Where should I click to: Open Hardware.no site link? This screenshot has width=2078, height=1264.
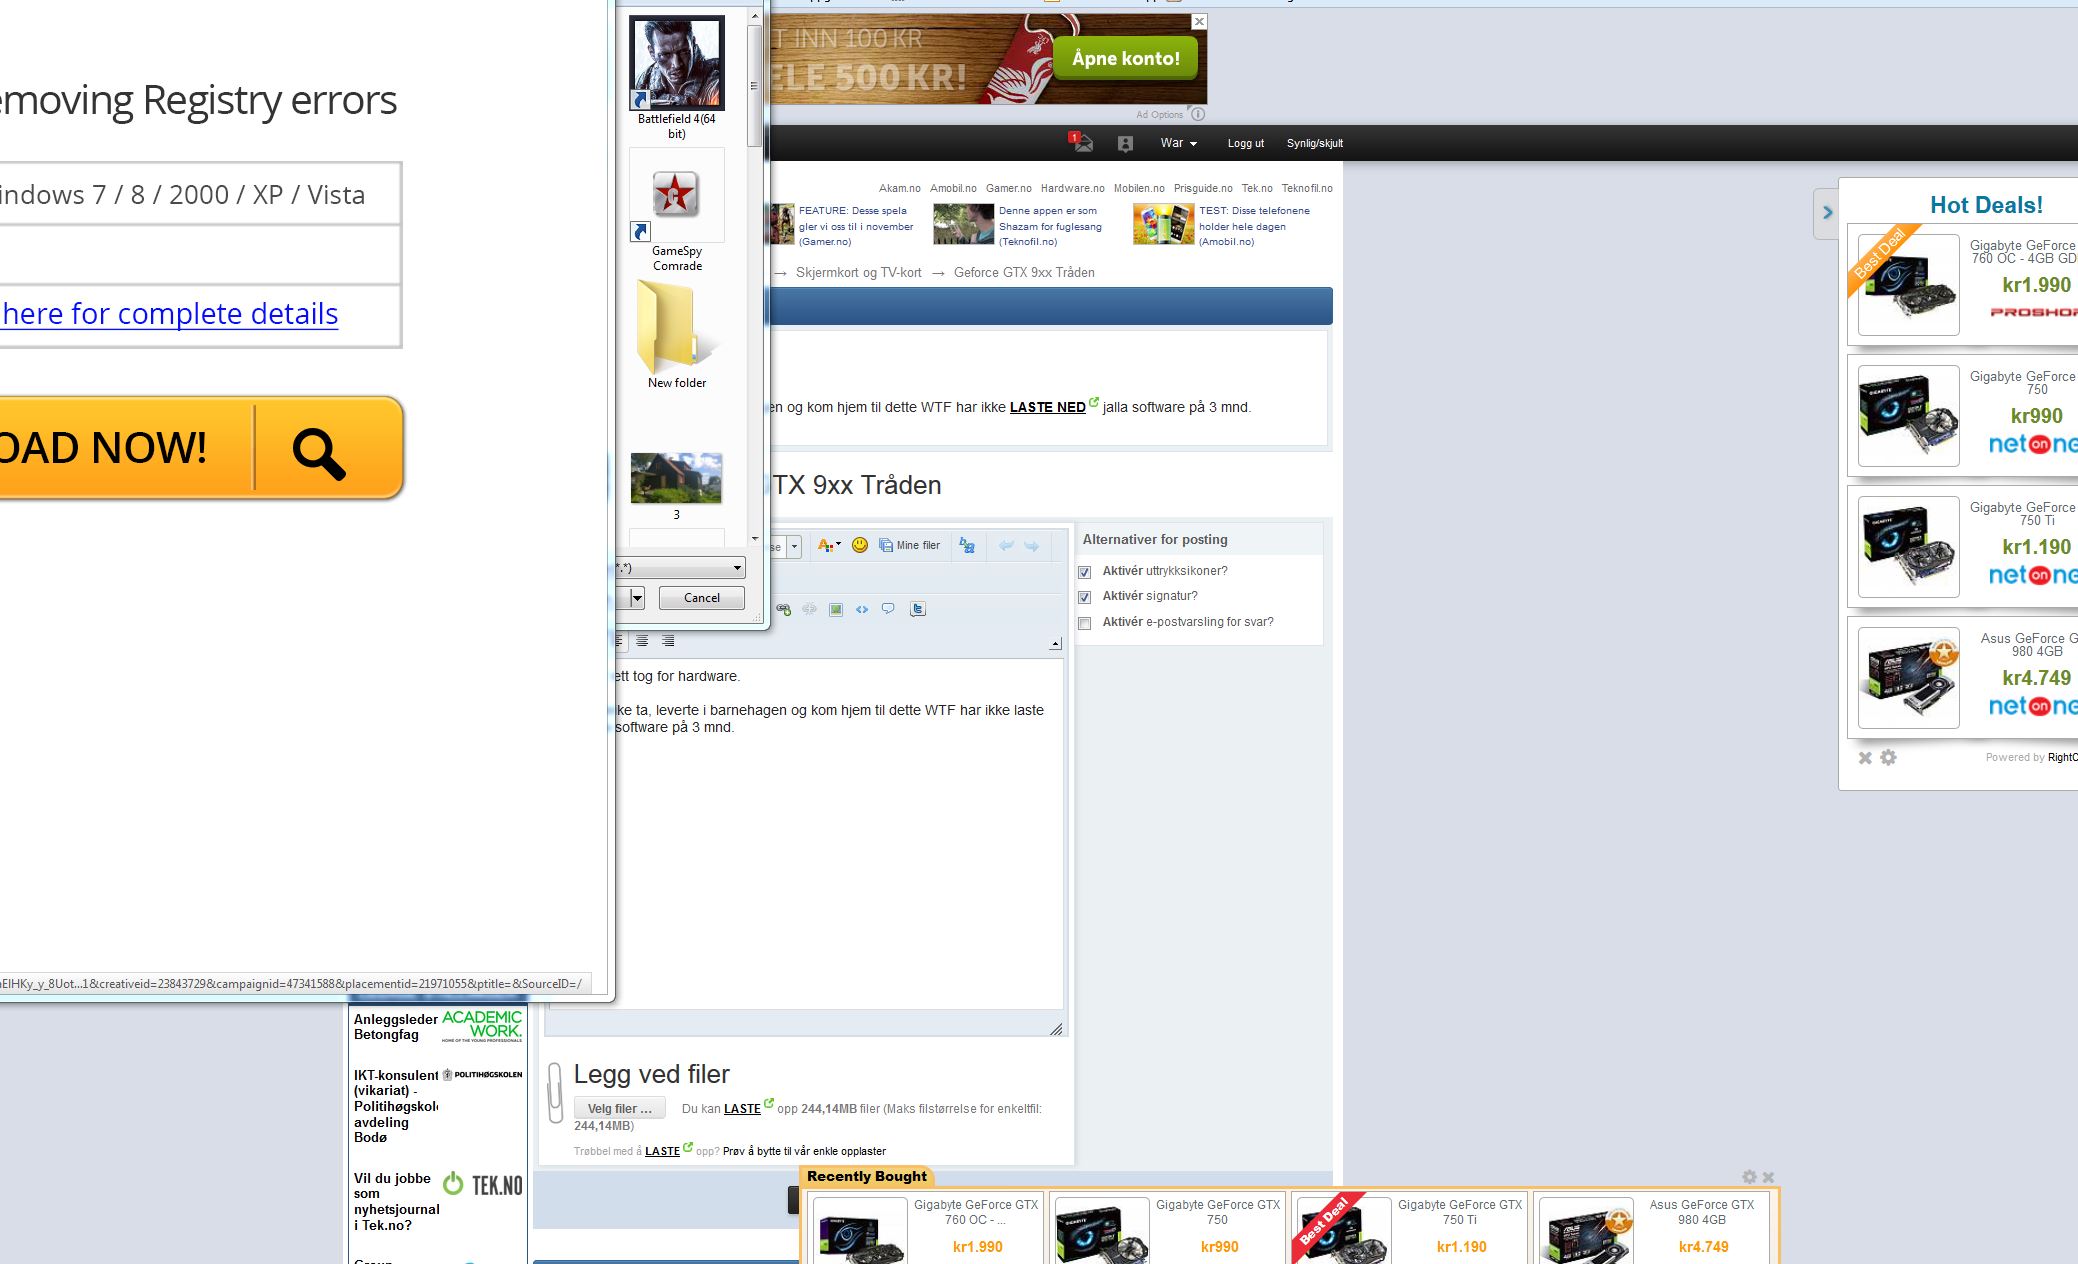[x=1072, y=188]
